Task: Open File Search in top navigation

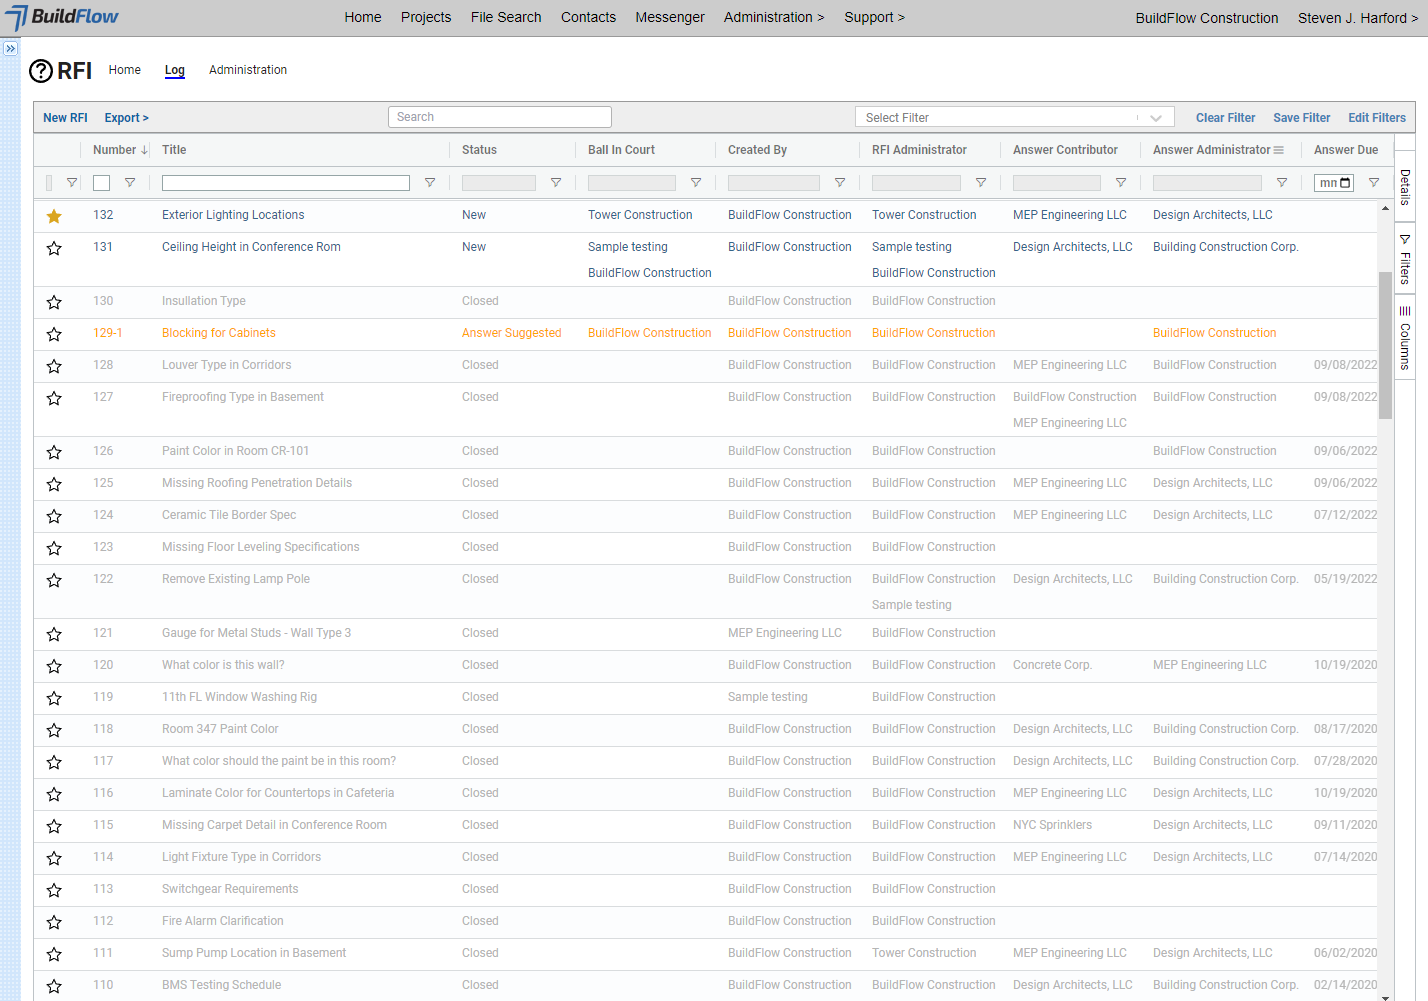Action: pos(506,17)
